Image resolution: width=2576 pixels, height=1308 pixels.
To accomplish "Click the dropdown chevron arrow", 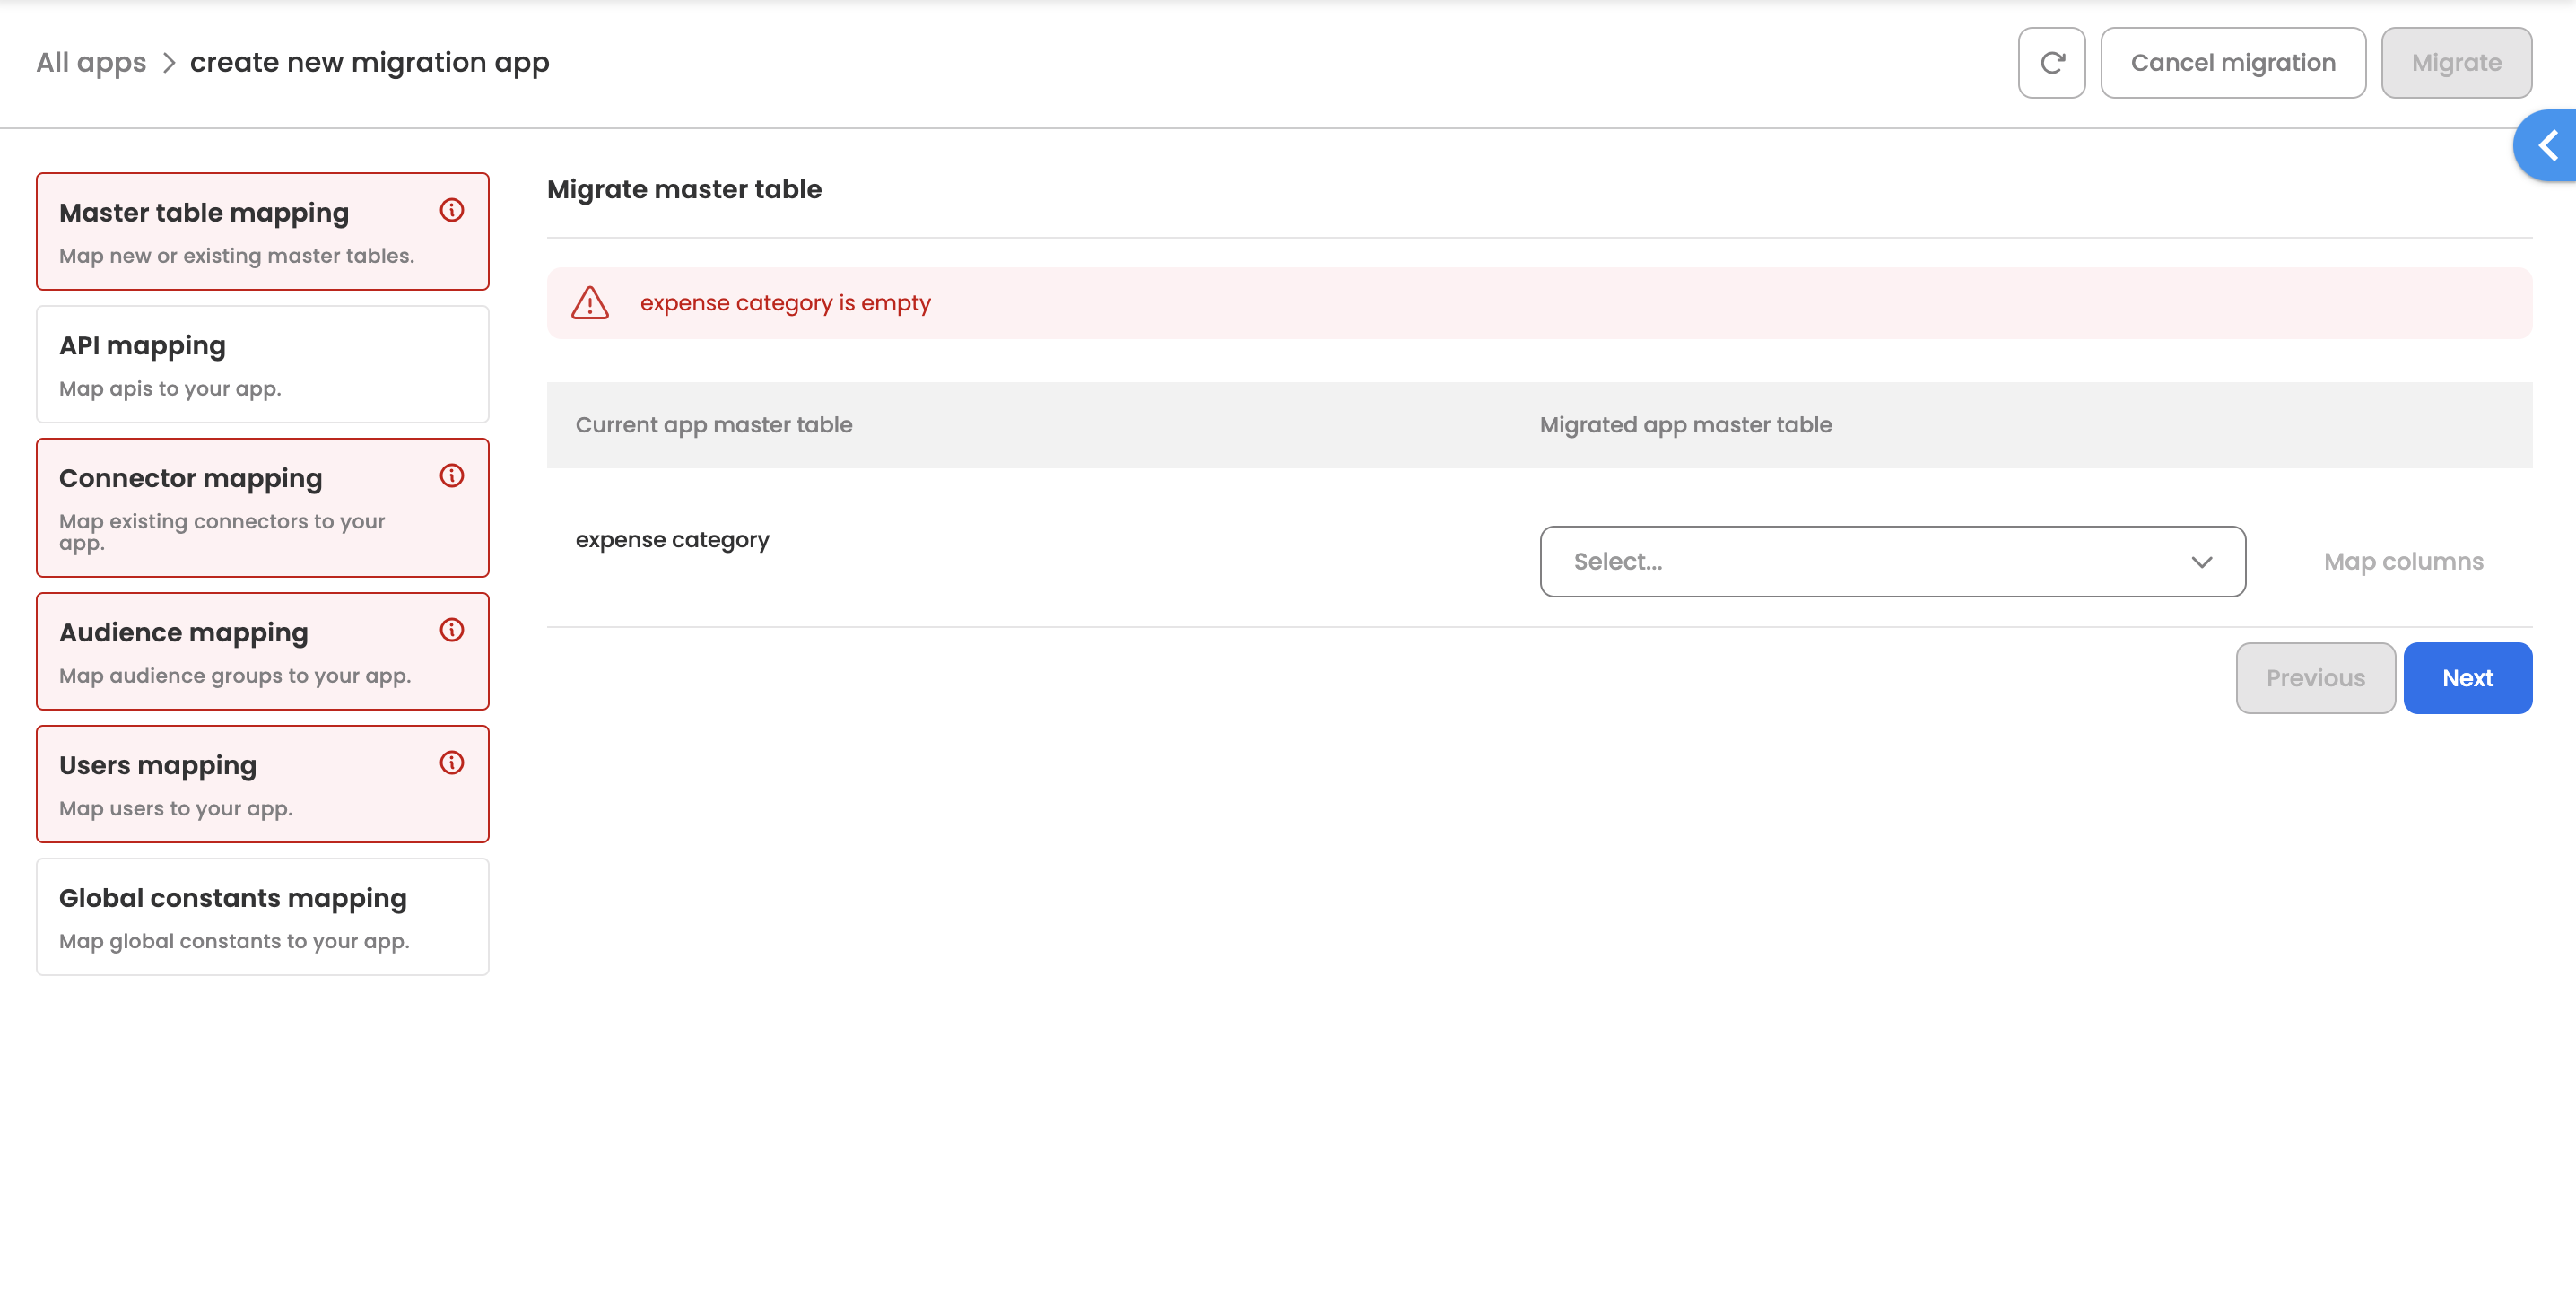I will 2201,562.
